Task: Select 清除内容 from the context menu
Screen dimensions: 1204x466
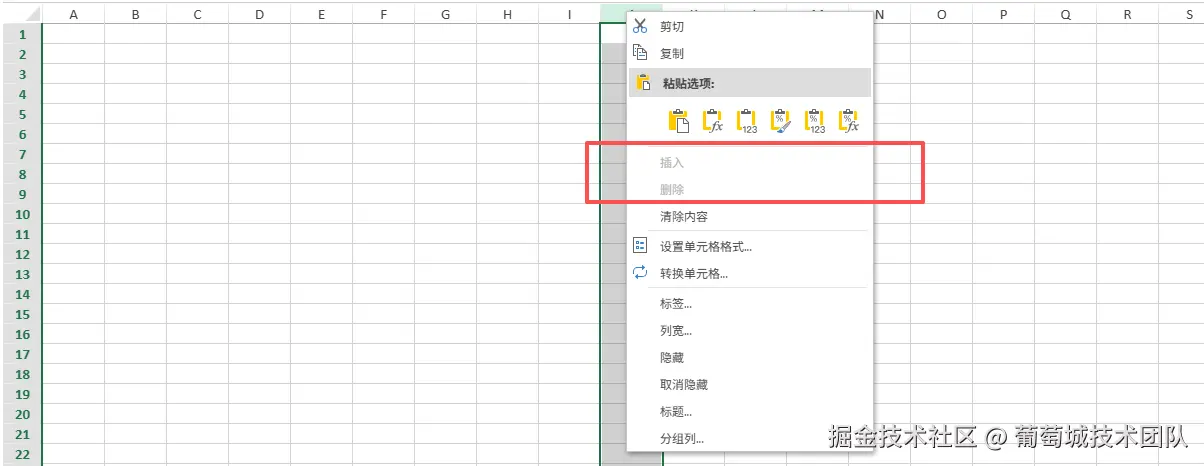Action: [x=750, y=216]
